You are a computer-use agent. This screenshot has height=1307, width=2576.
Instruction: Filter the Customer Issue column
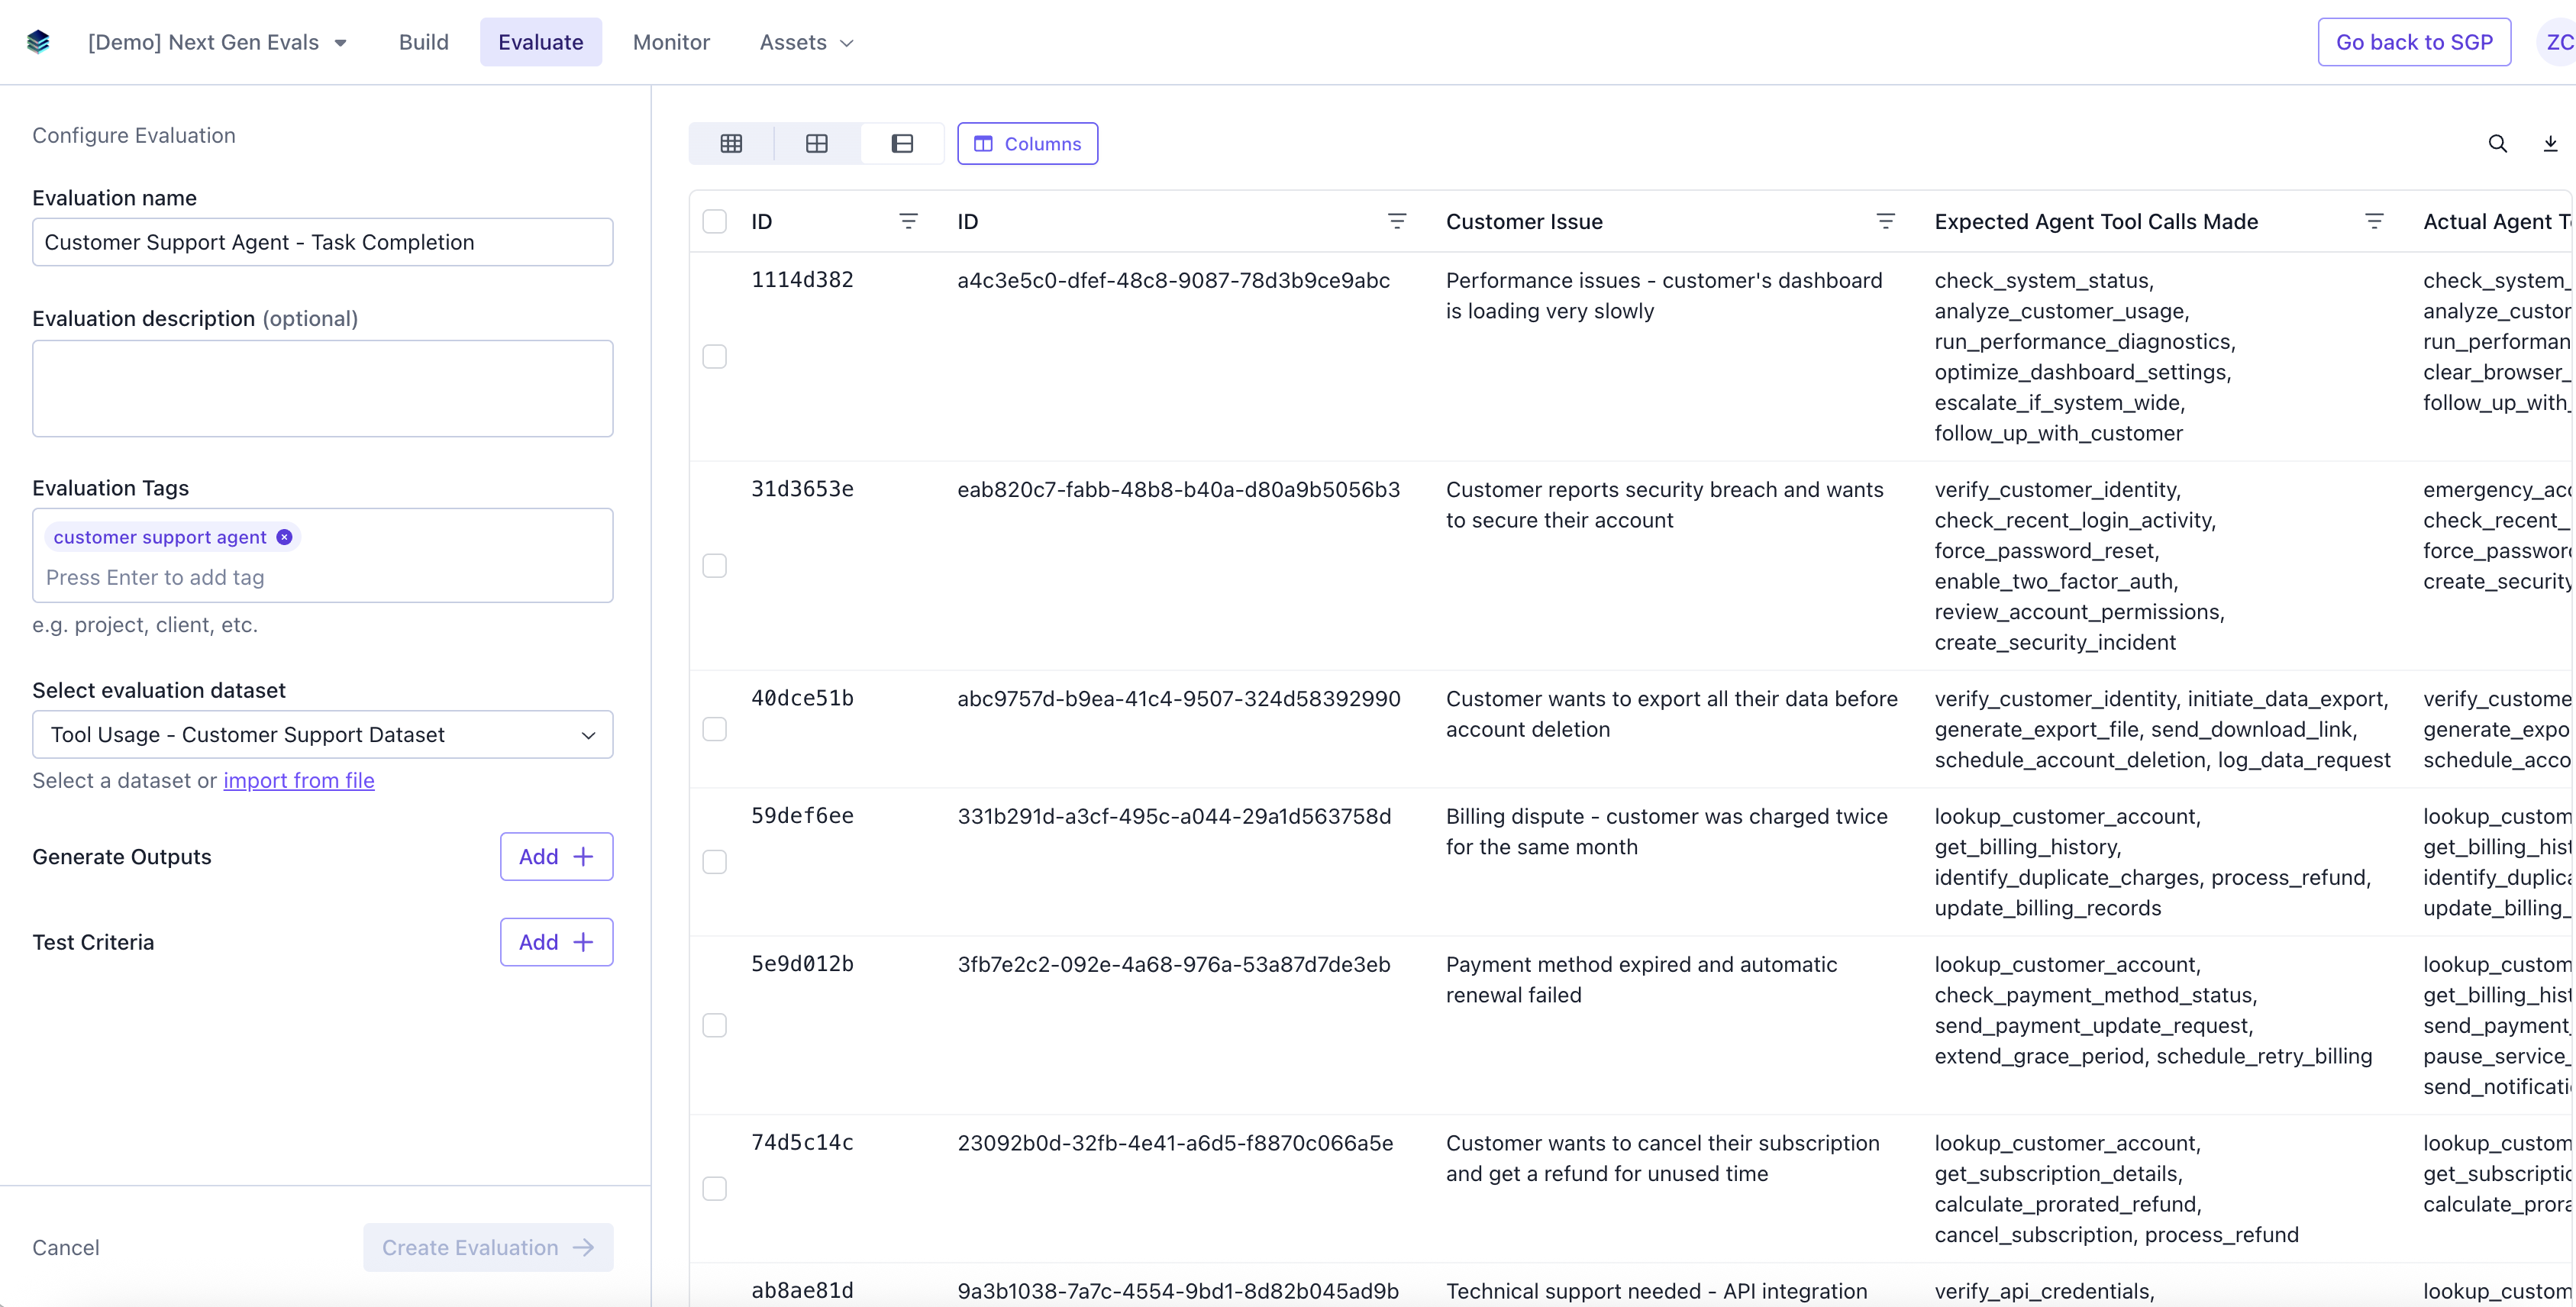click(1885, 221)
